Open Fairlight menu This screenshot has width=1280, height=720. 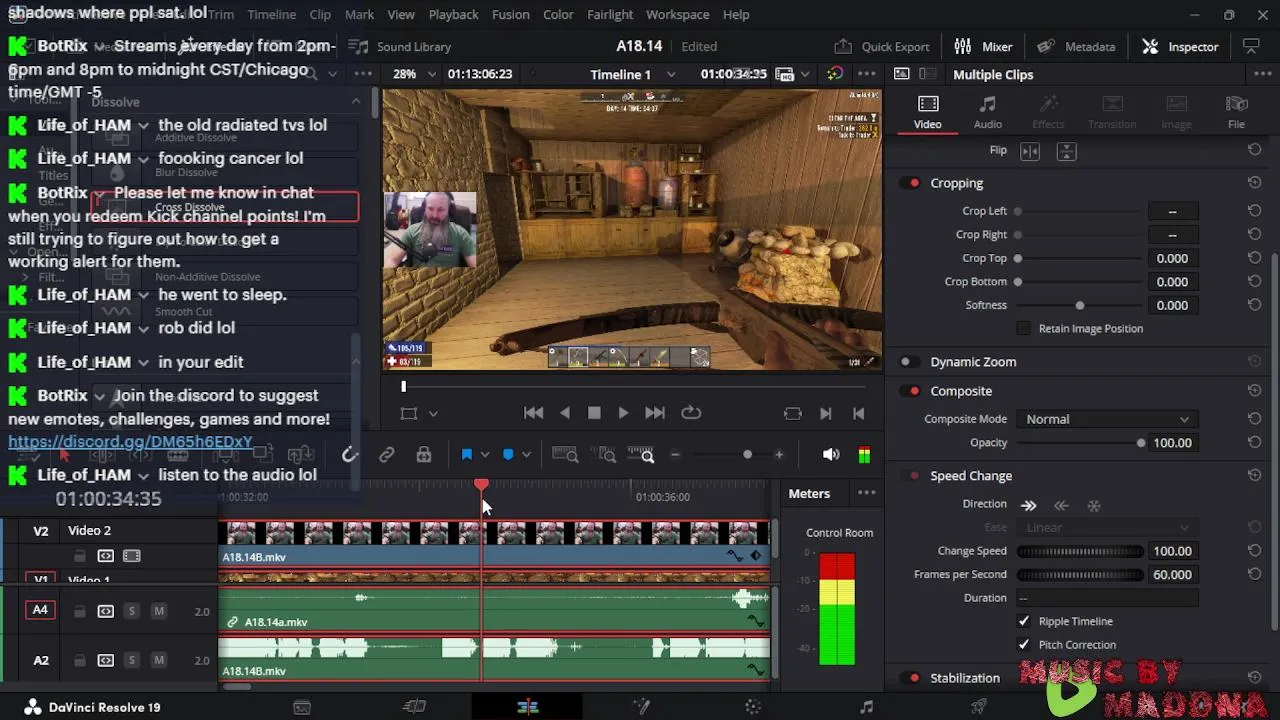pyautogui.click(x=610, y=14)
